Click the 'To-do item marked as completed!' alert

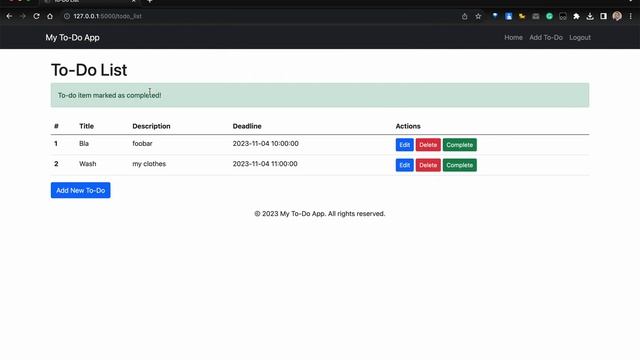tap(320, 95)
